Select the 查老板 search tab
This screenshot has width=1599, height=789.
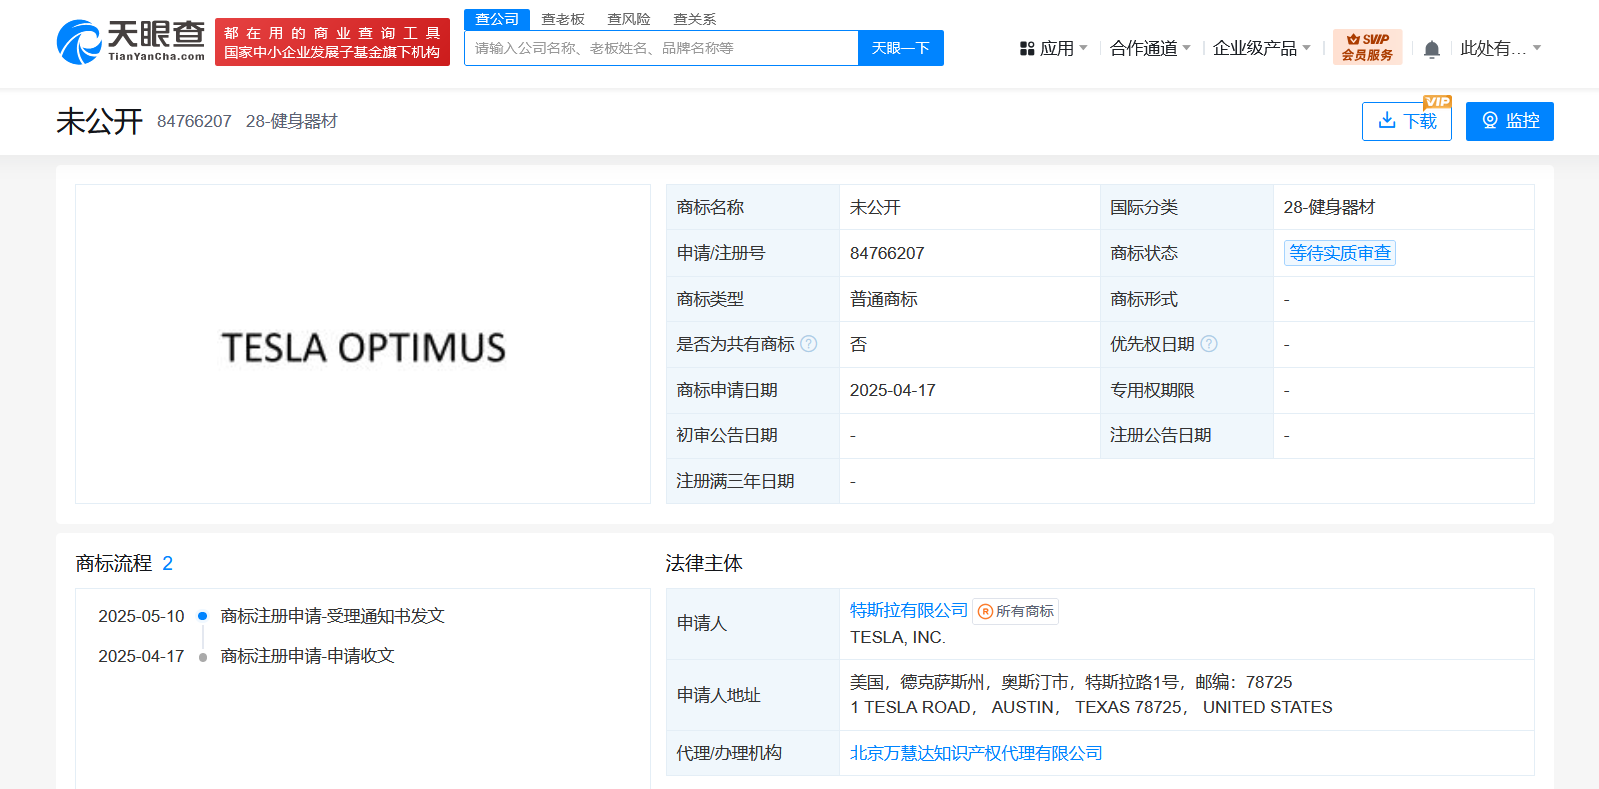click(563, 19)
